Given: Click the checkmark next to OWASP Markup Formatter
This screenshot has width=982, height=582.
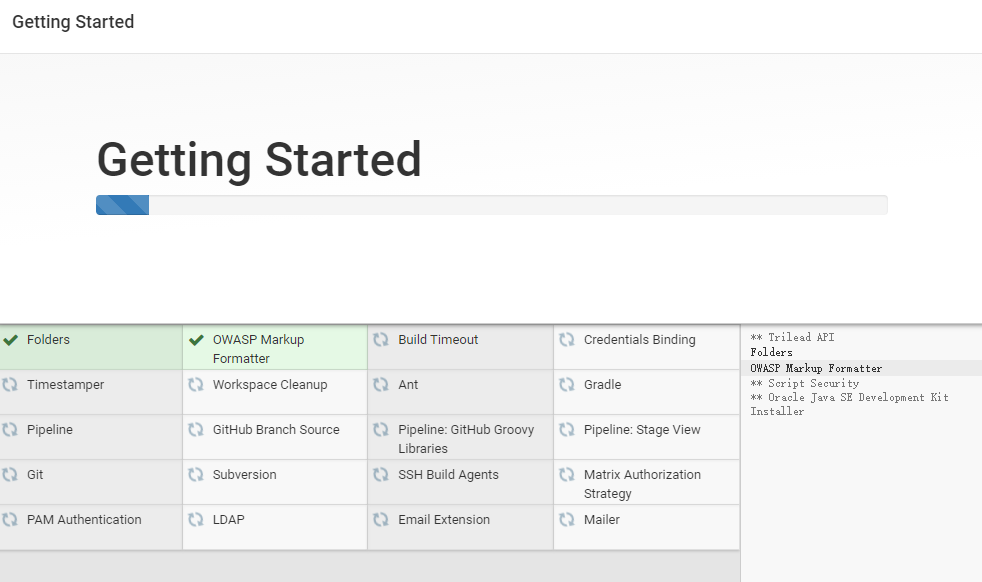Looking at the screenshot, I should 196,340.
